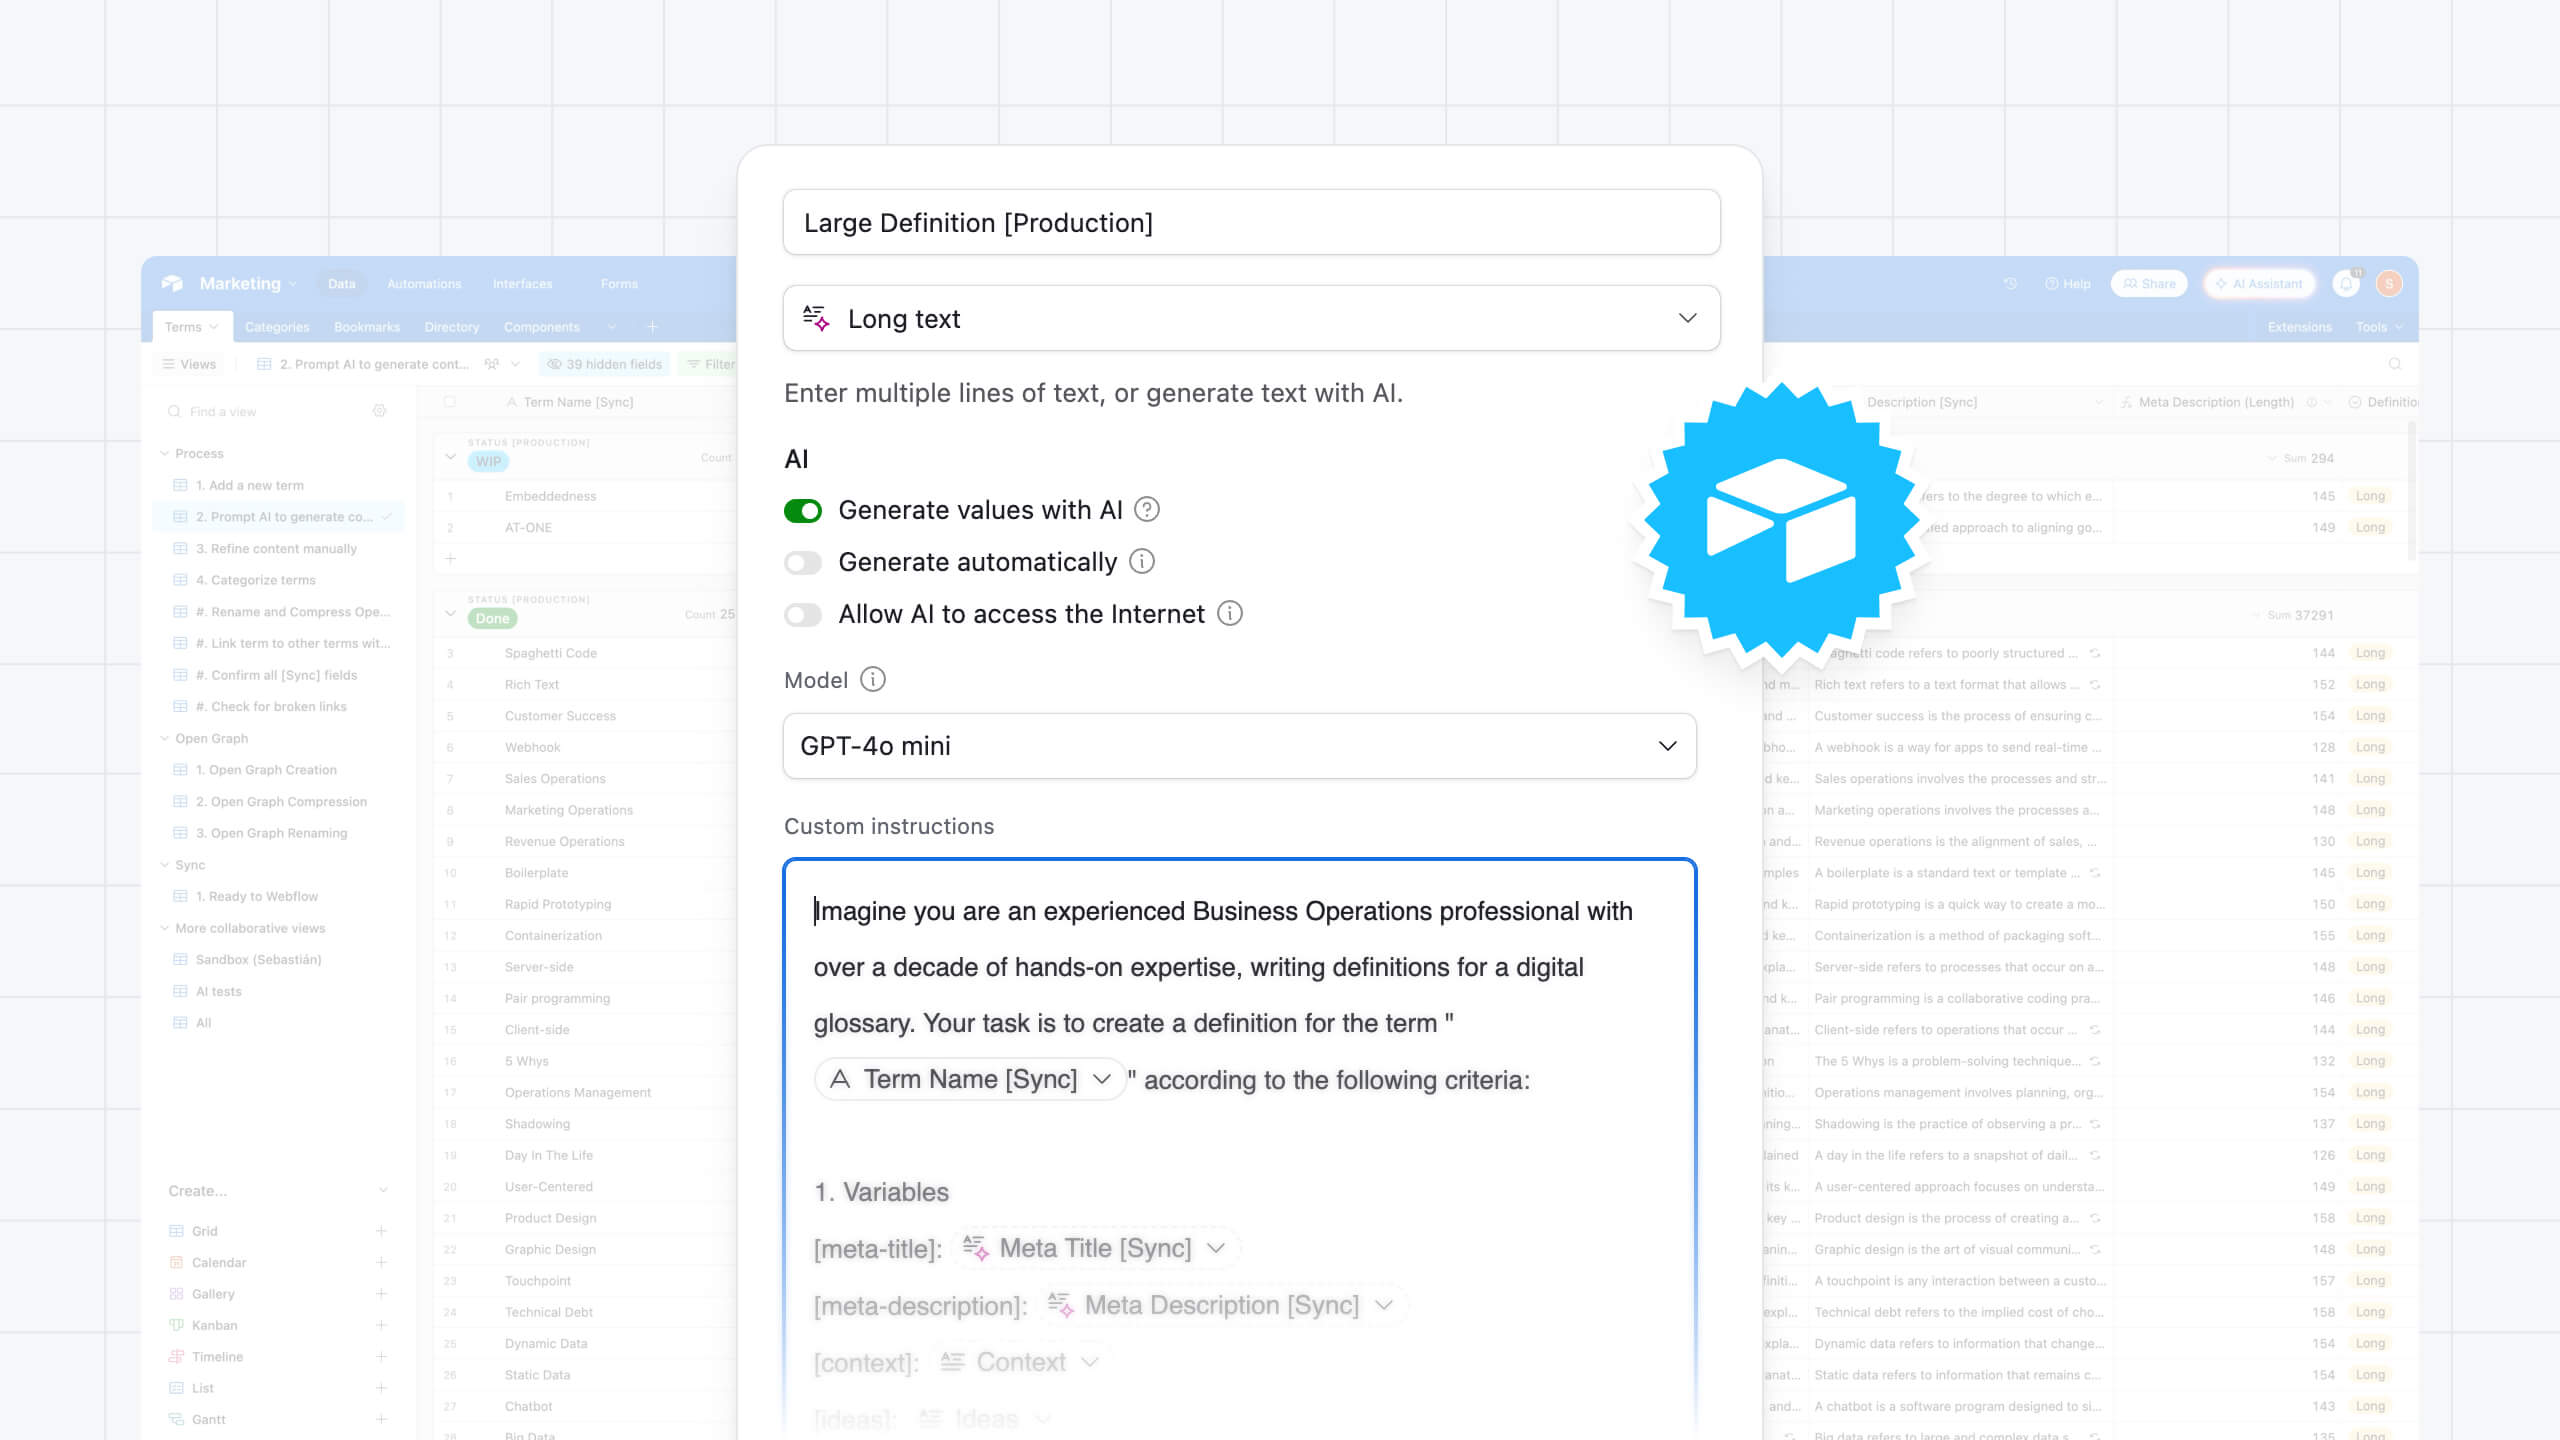The image size is (2560, 1440).
Task: Click the help icon beside Generate values with AI
Action: coord(1148,510)
